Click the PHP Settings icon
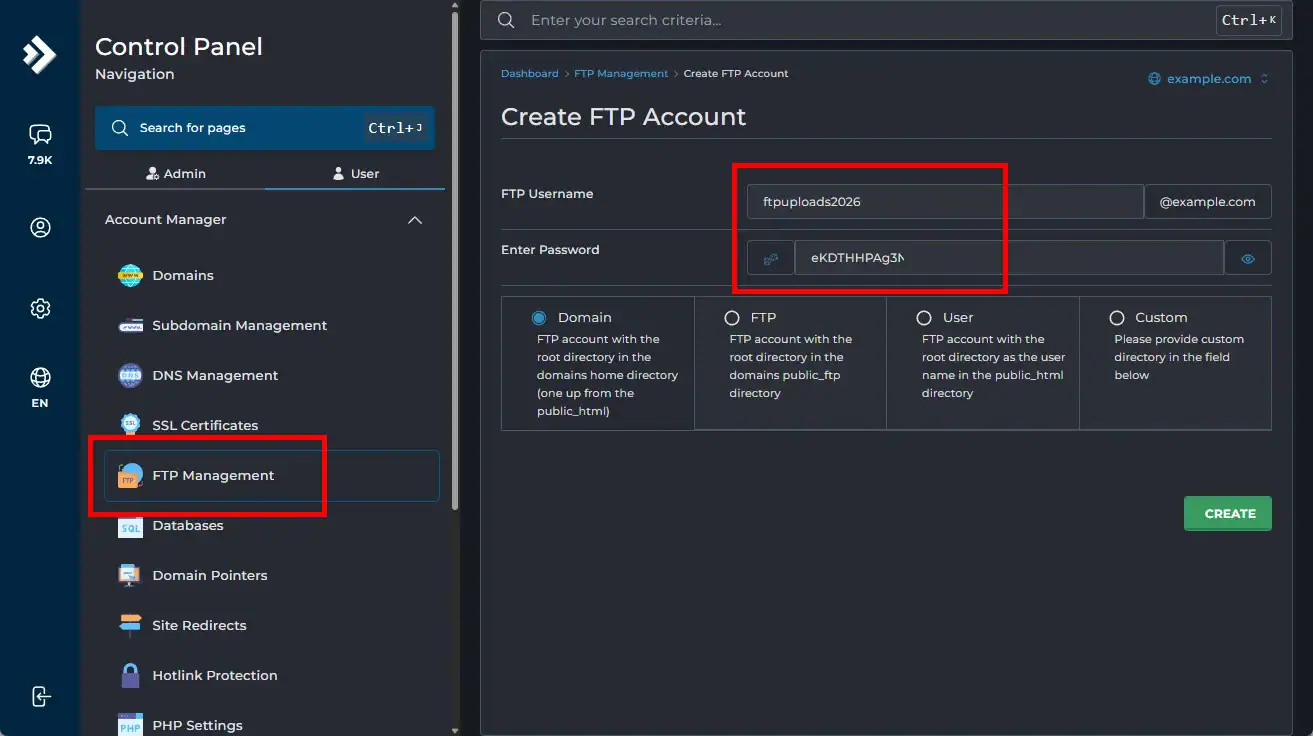Screen dimensions: 1313x736 click(x=130, y=724)
